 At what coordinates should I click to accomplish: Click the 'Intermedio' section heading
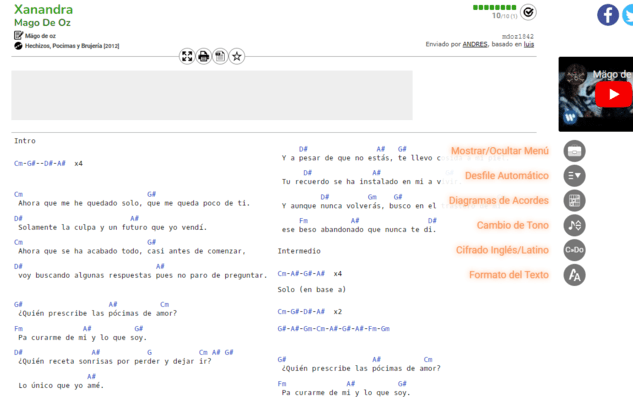click(299, 251)
